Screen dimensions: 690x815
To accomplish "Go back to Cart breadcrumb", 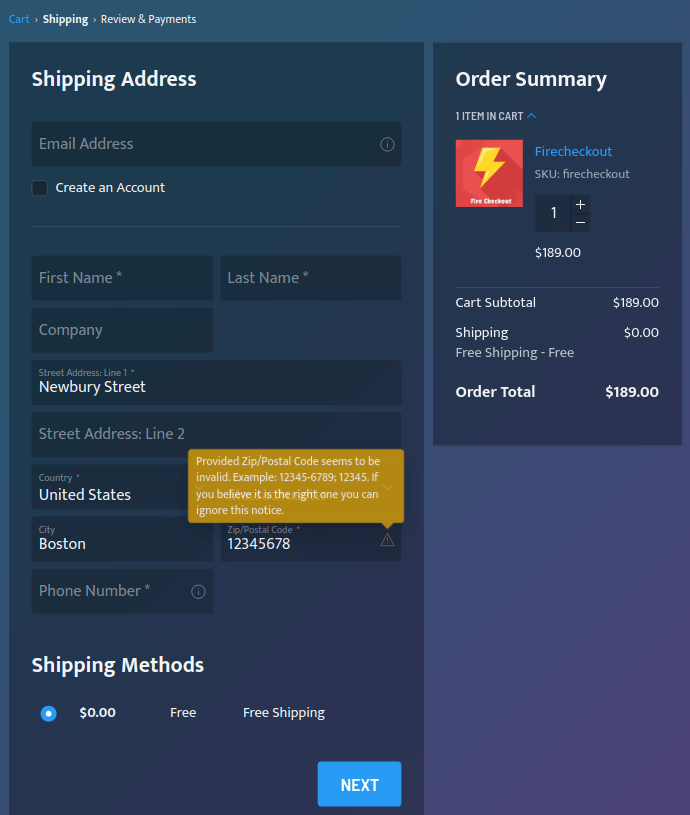I will pos(19,19).
